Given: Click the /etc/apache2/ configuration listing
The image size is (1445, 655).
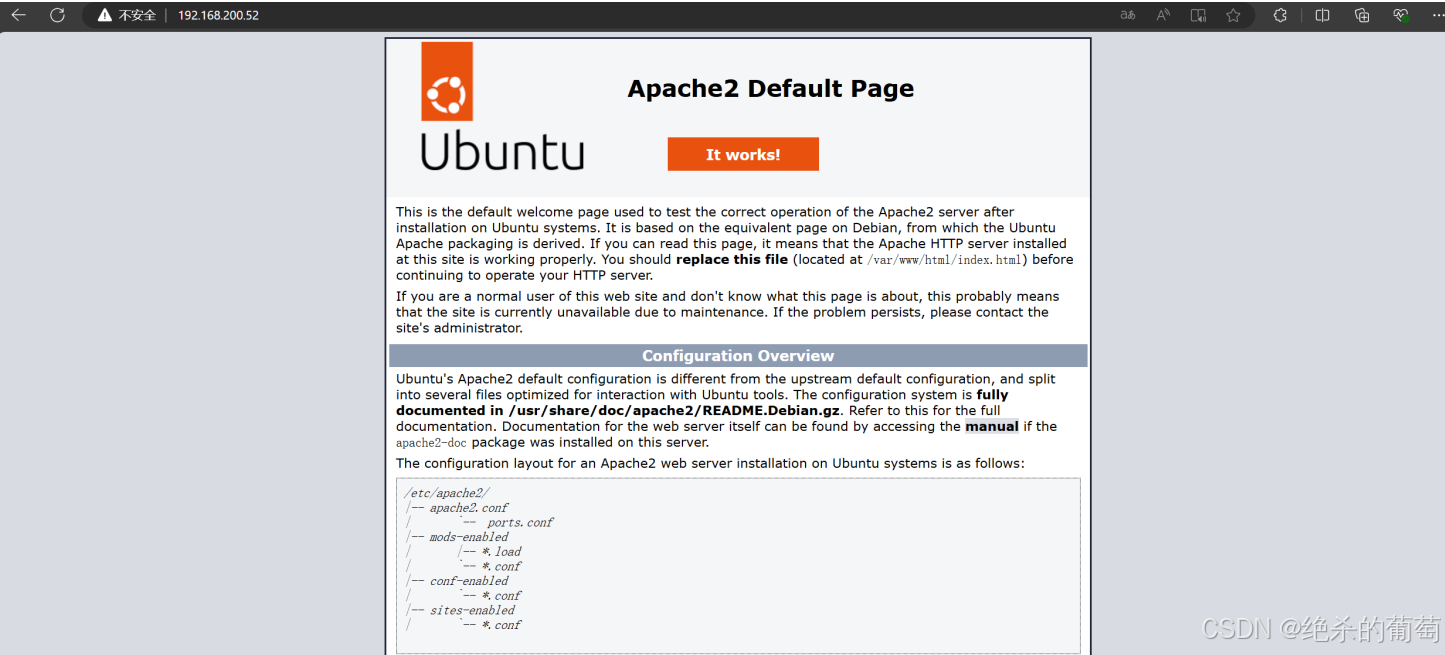Looking at the screenshot, I should 447,492.
